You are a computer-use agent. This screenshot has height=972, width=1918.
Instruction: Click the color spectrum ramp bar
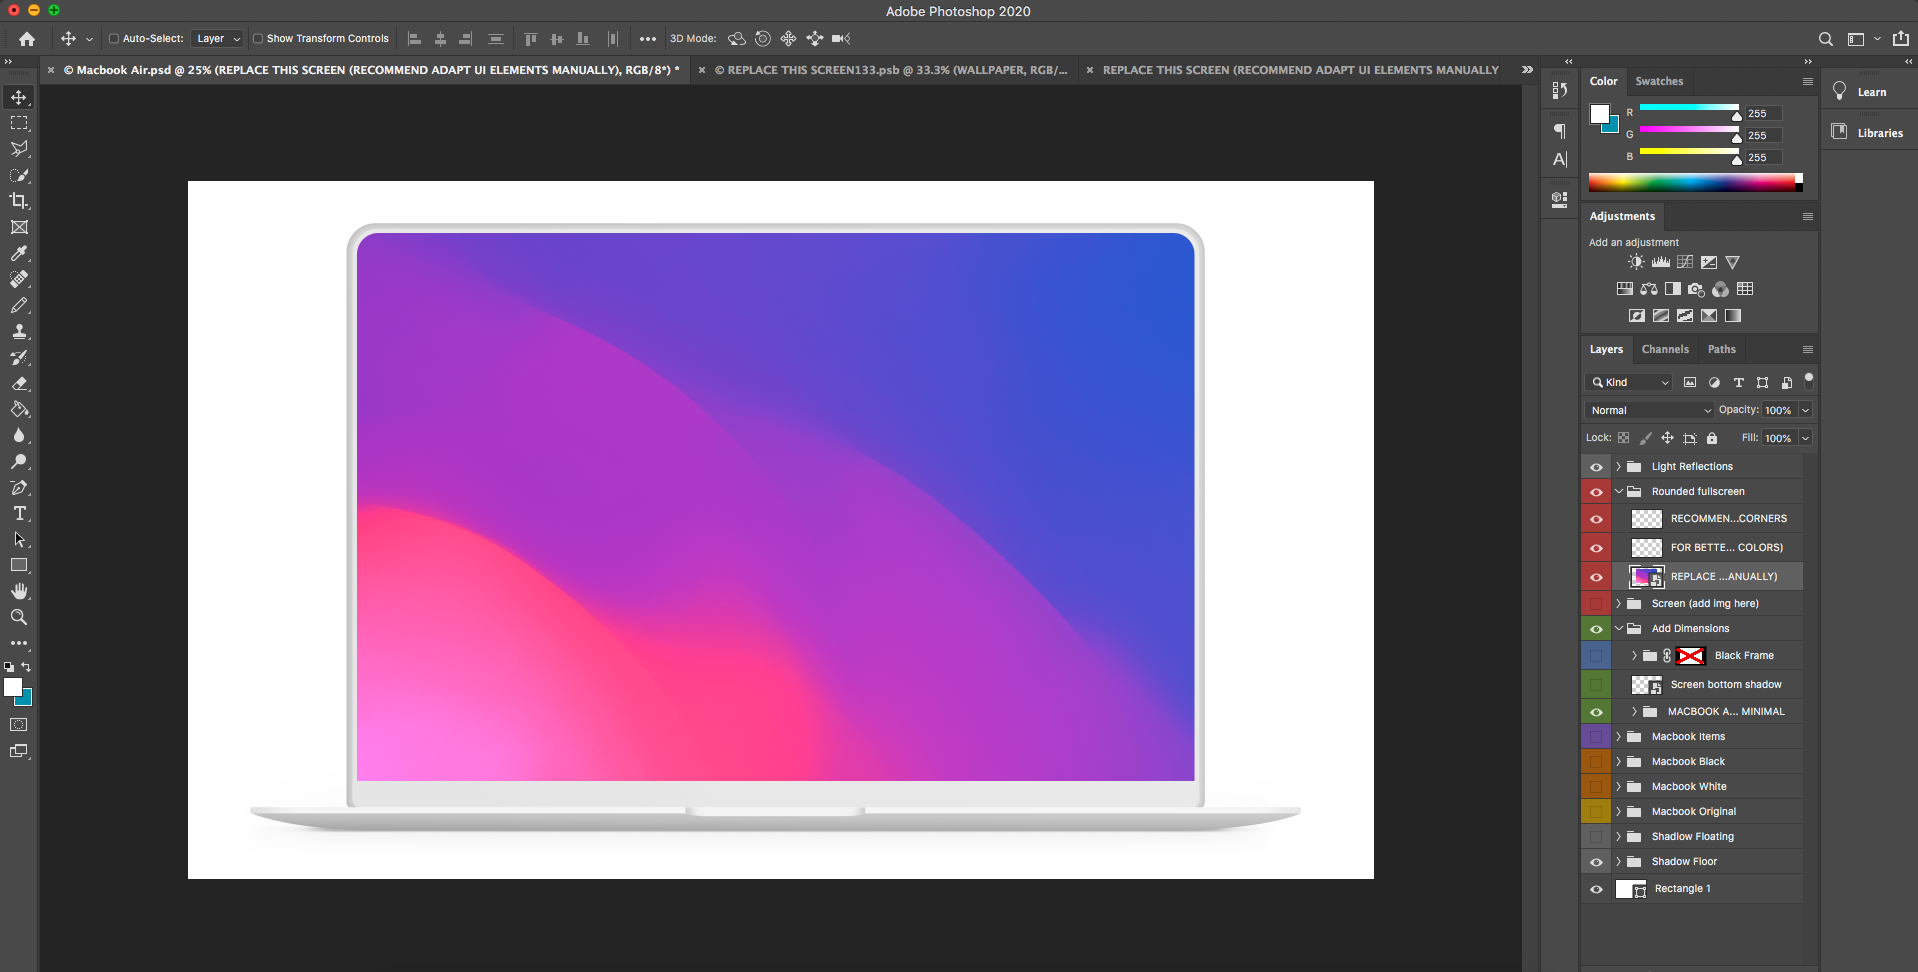coord(1692,182)
